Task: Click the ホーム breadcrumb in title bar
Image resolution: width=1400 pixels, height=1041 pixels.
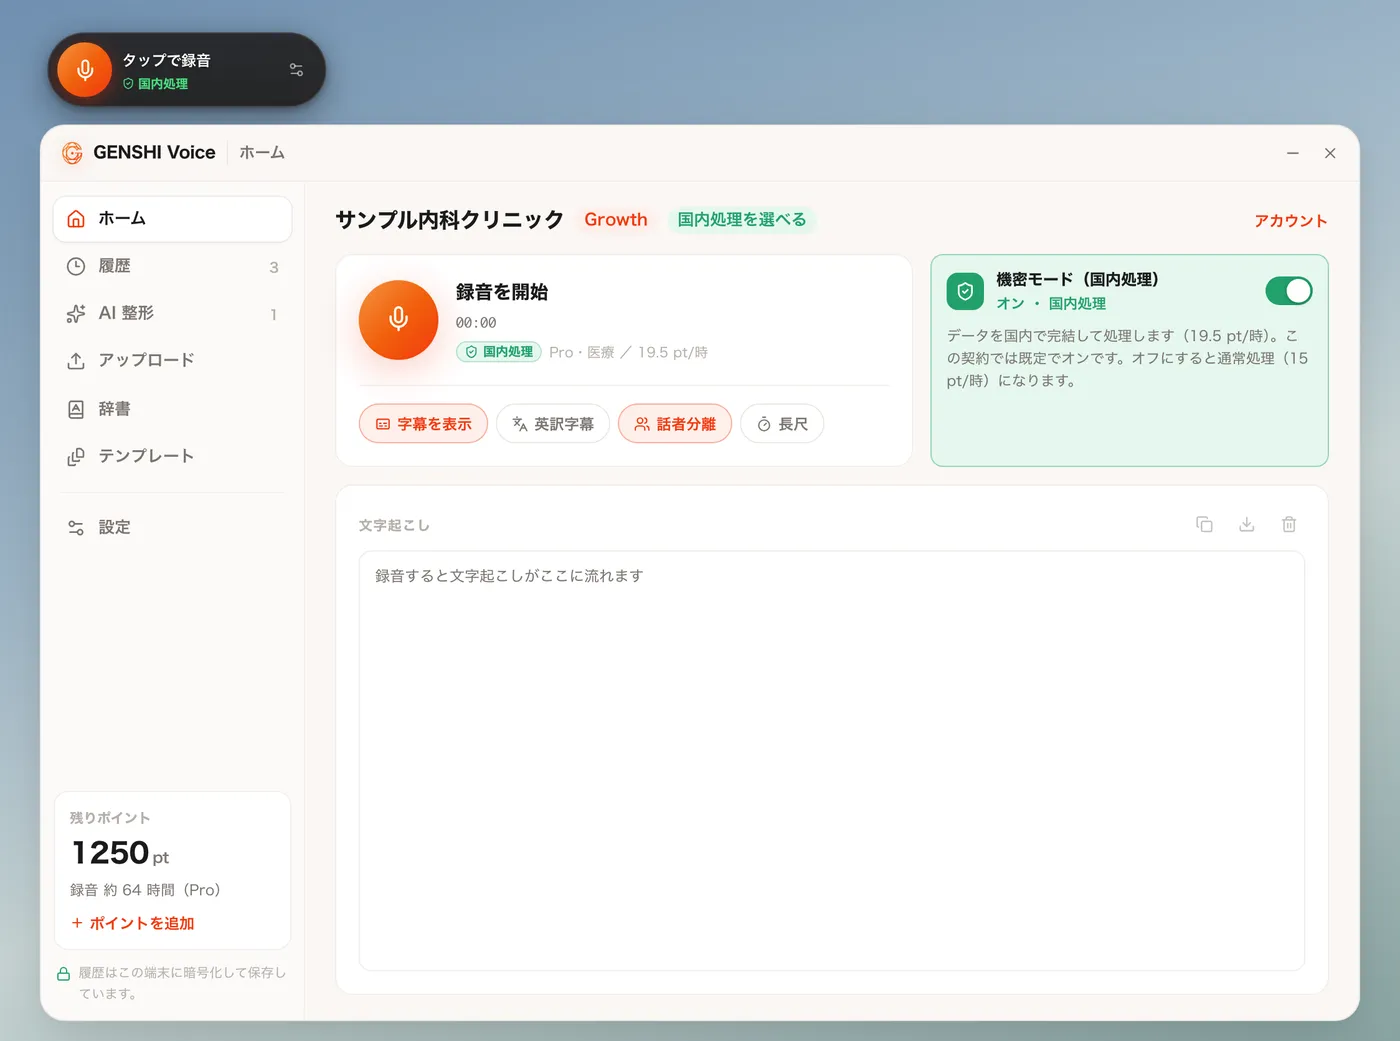Action: pos(262,153)
